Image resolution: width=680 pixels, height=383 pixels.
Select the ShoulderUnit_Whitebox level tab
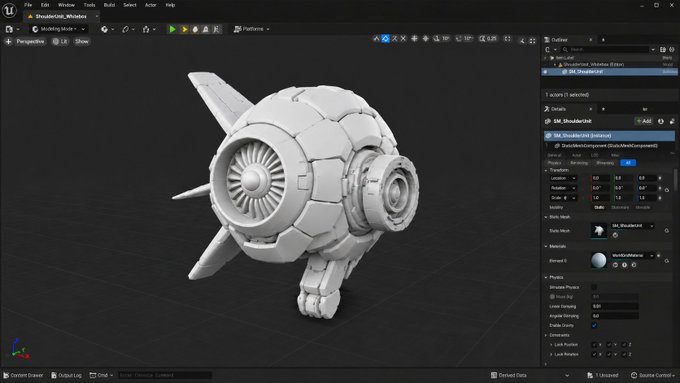point(61,16)
